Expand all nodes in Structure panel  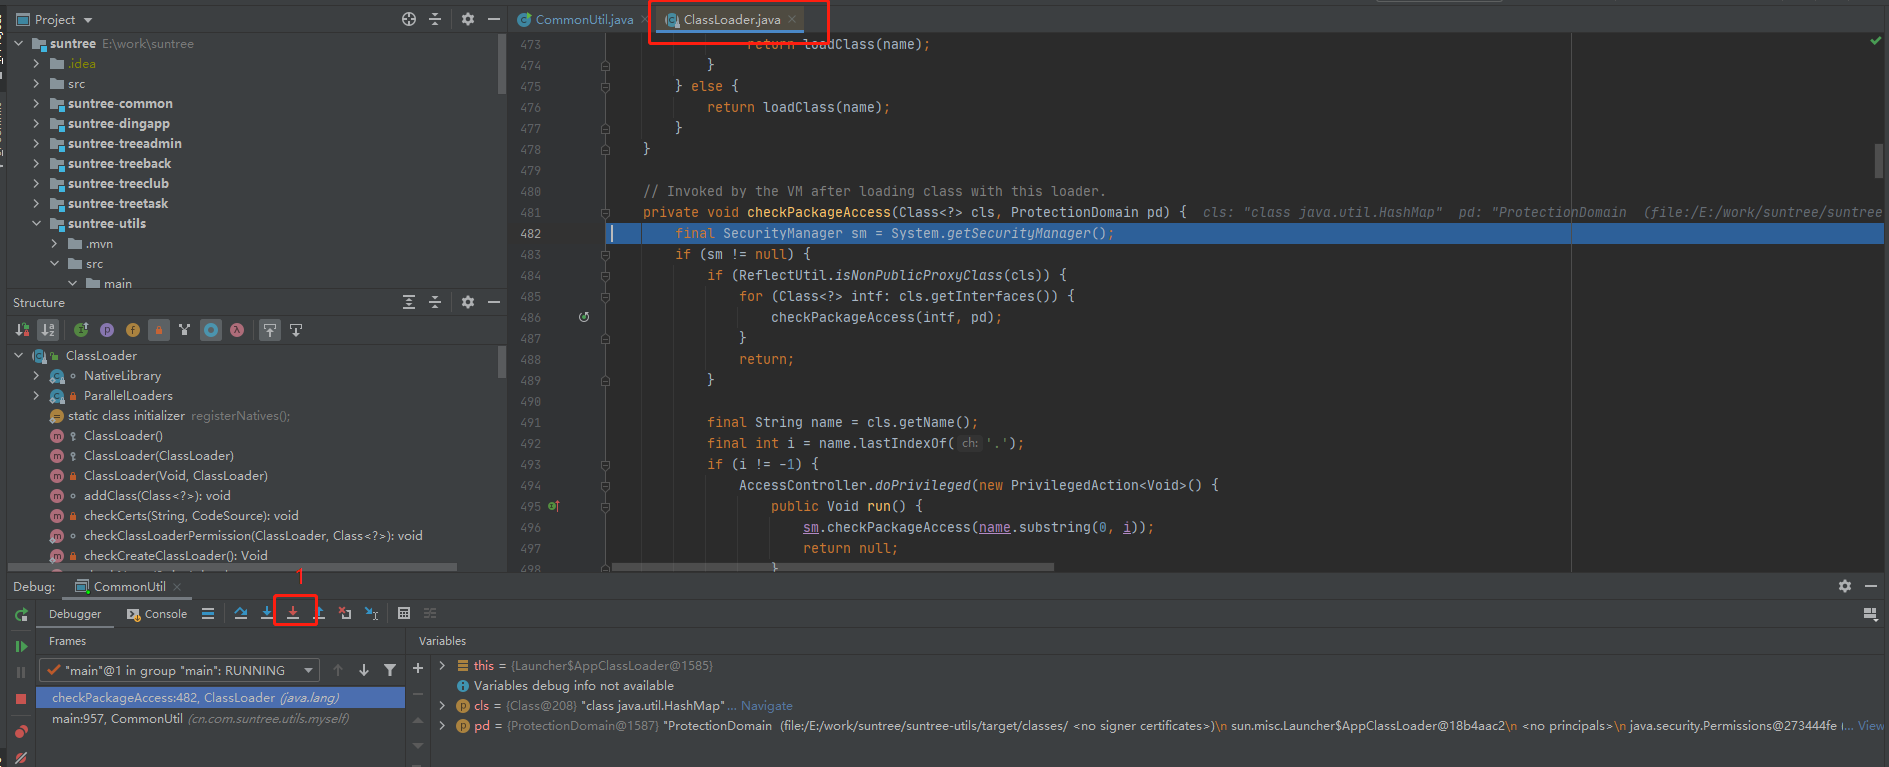tap(409, 302)
